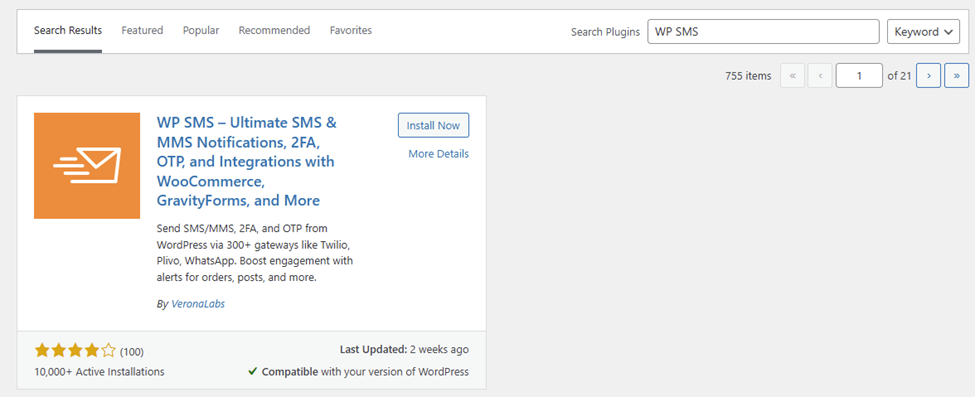The image size is (975, 397).
Task: Switch to the Popular tab
Action: [x=201, y=30]
